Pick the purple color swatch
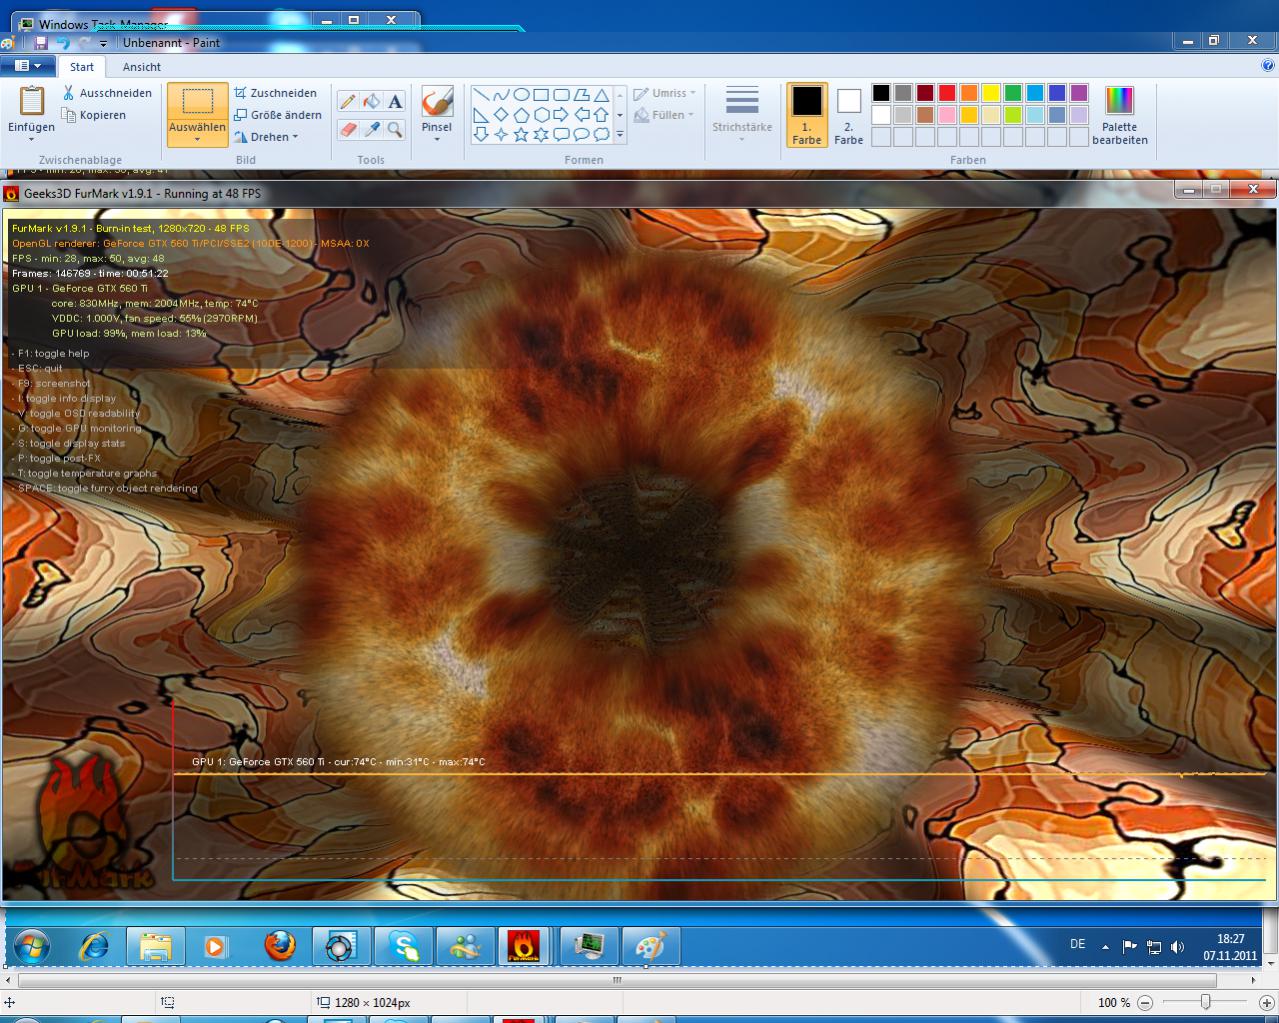The image size is (1279, 1023). (x=1078, y=93)
